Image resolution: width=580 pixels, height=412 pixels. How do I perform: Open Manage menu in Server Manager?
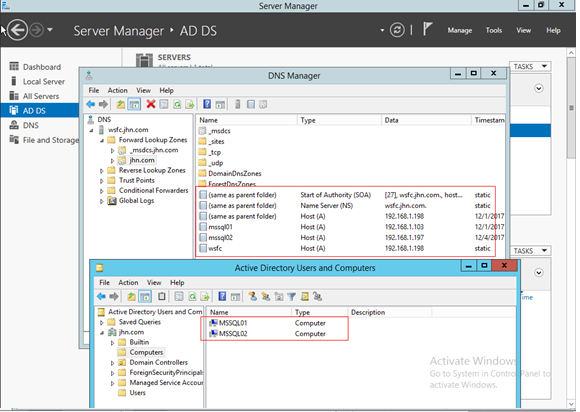pyautogui.click(x=460, y=30)
